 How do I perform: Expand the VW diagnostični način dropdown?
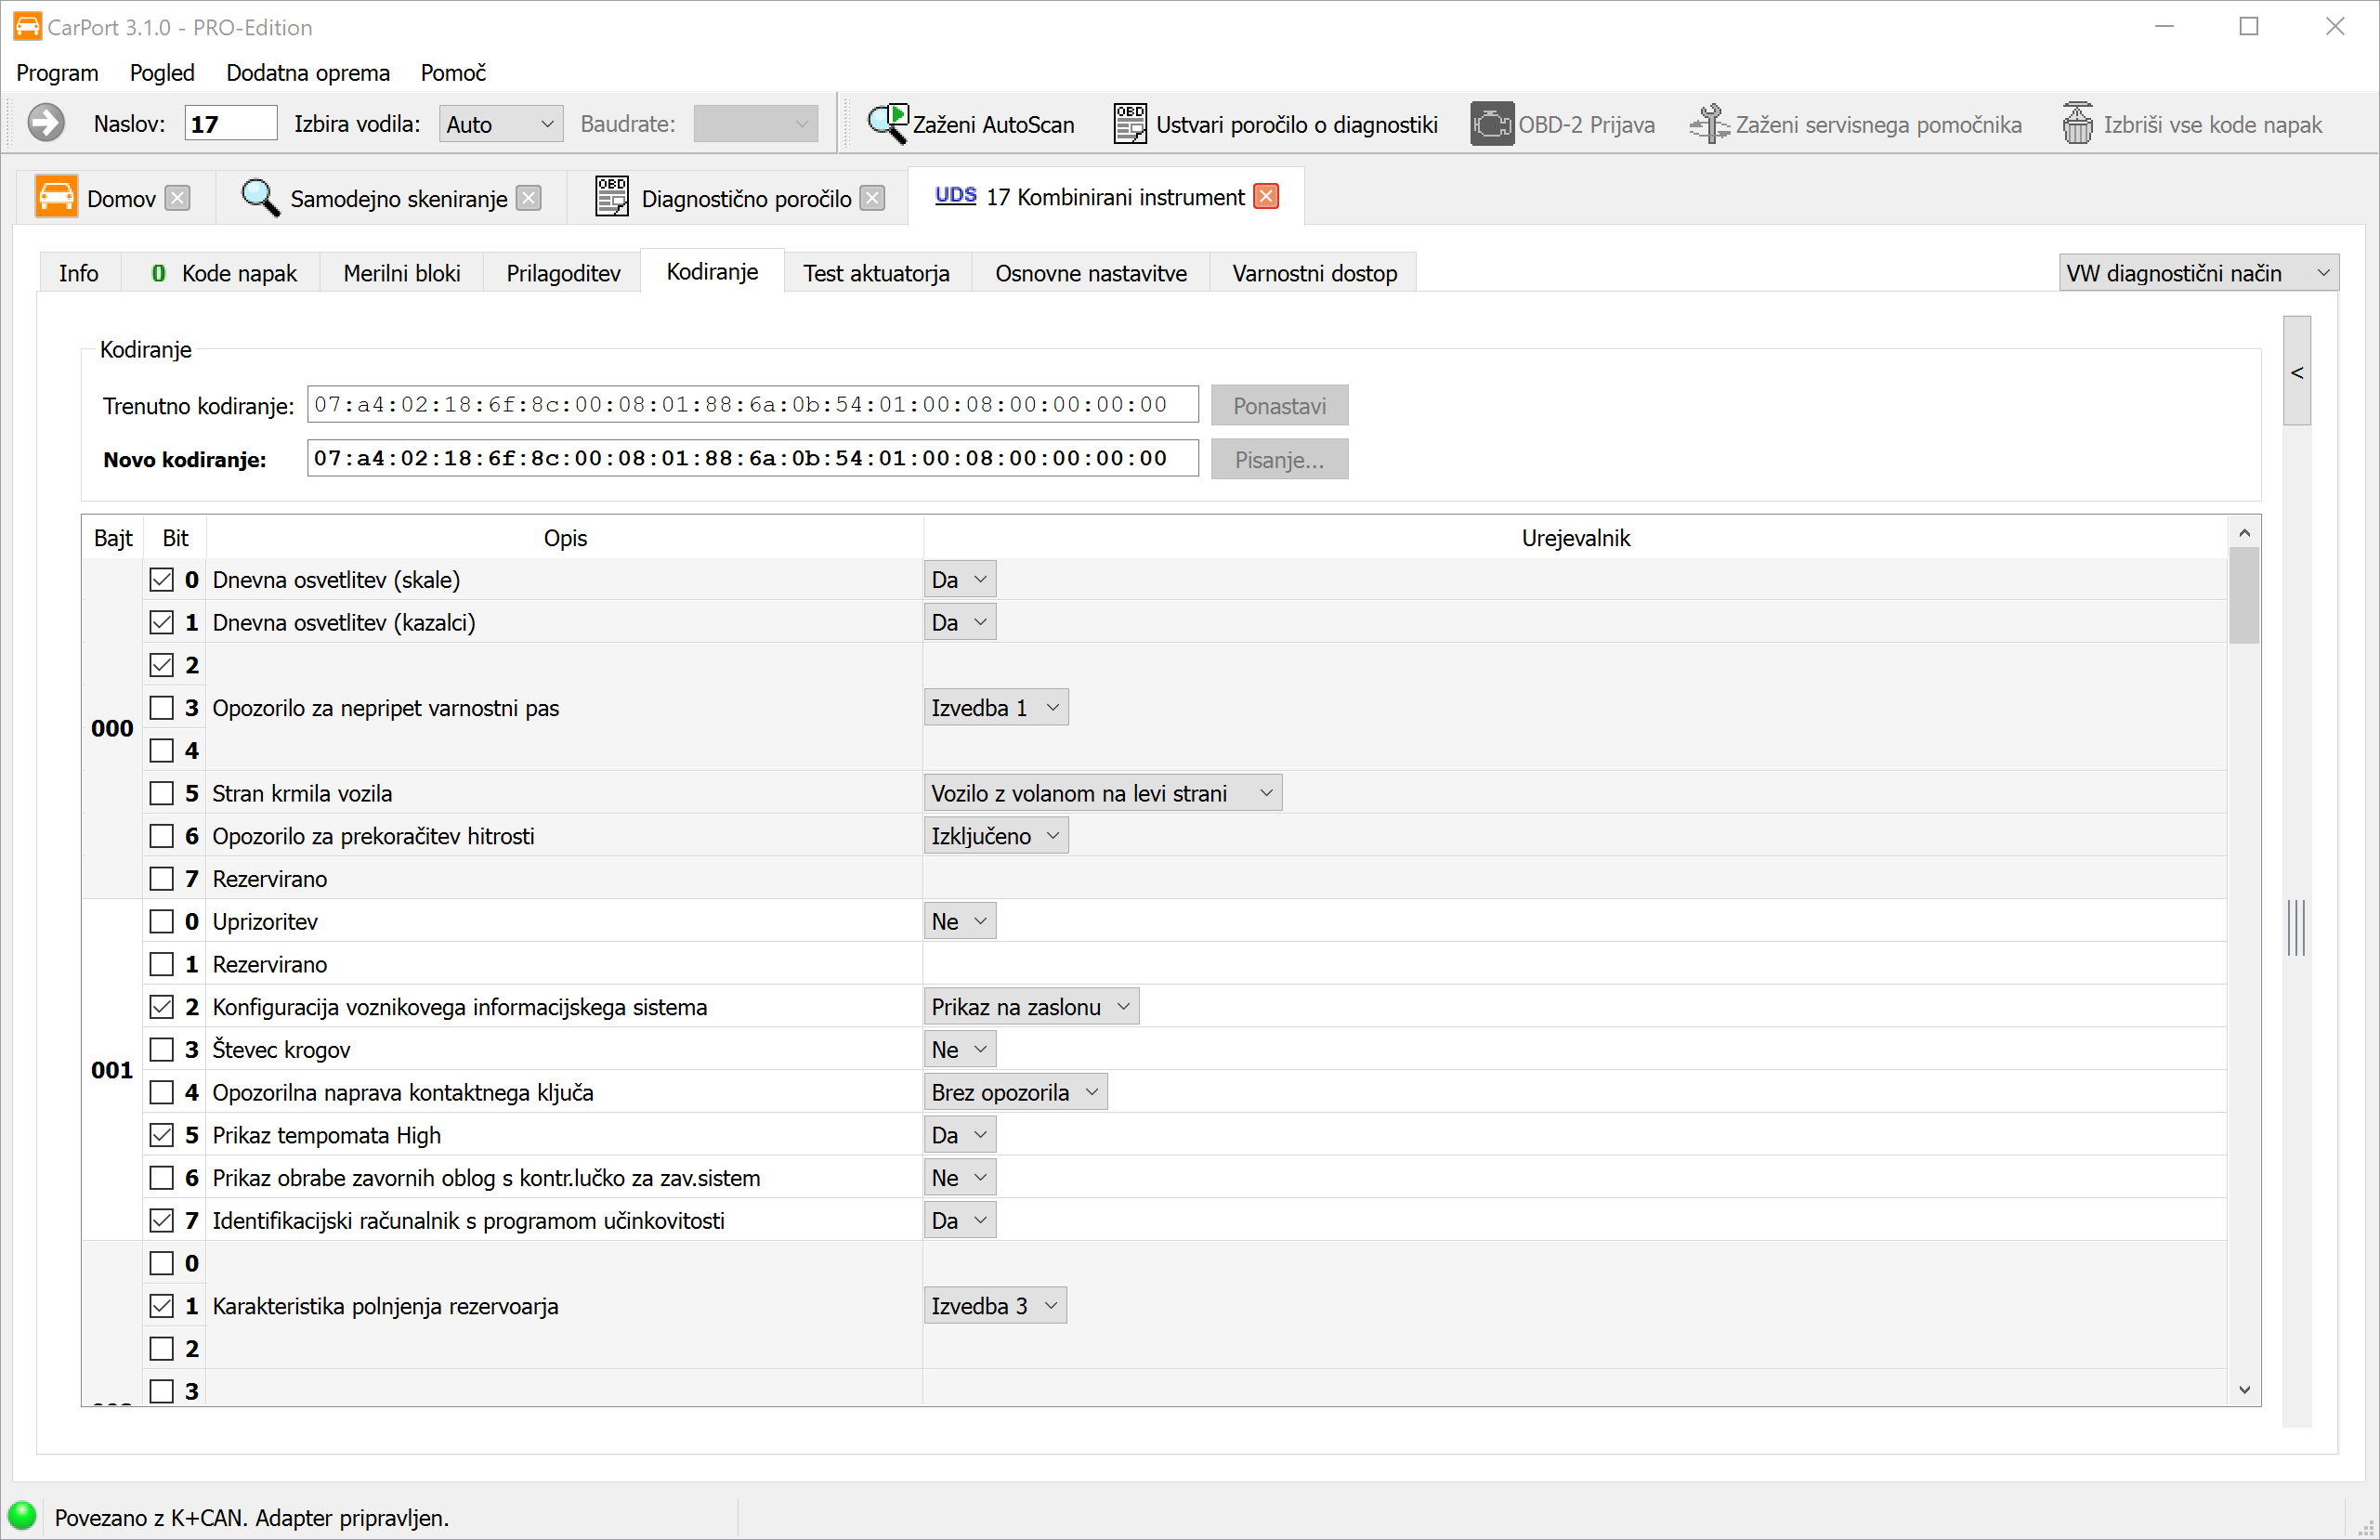2198,273
